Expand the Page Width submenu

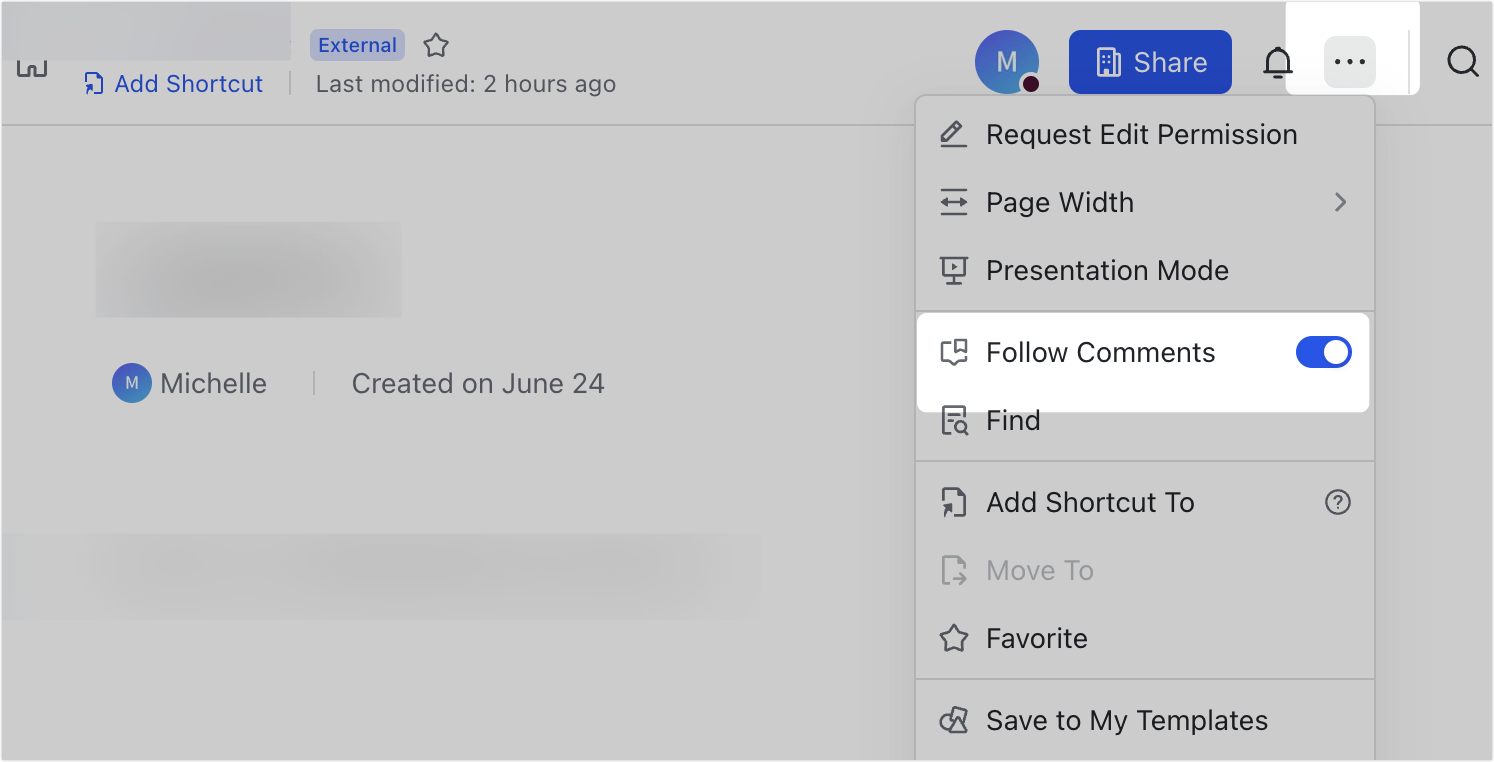pyautogui.click(x=1145, y=202)
